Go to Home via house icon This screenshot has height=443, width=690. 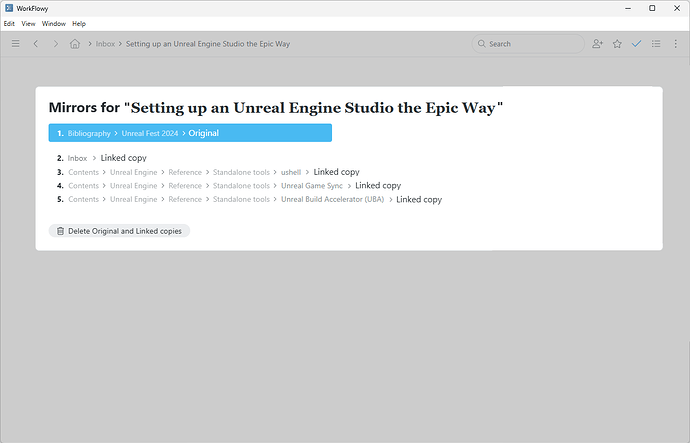click(75, 44)
